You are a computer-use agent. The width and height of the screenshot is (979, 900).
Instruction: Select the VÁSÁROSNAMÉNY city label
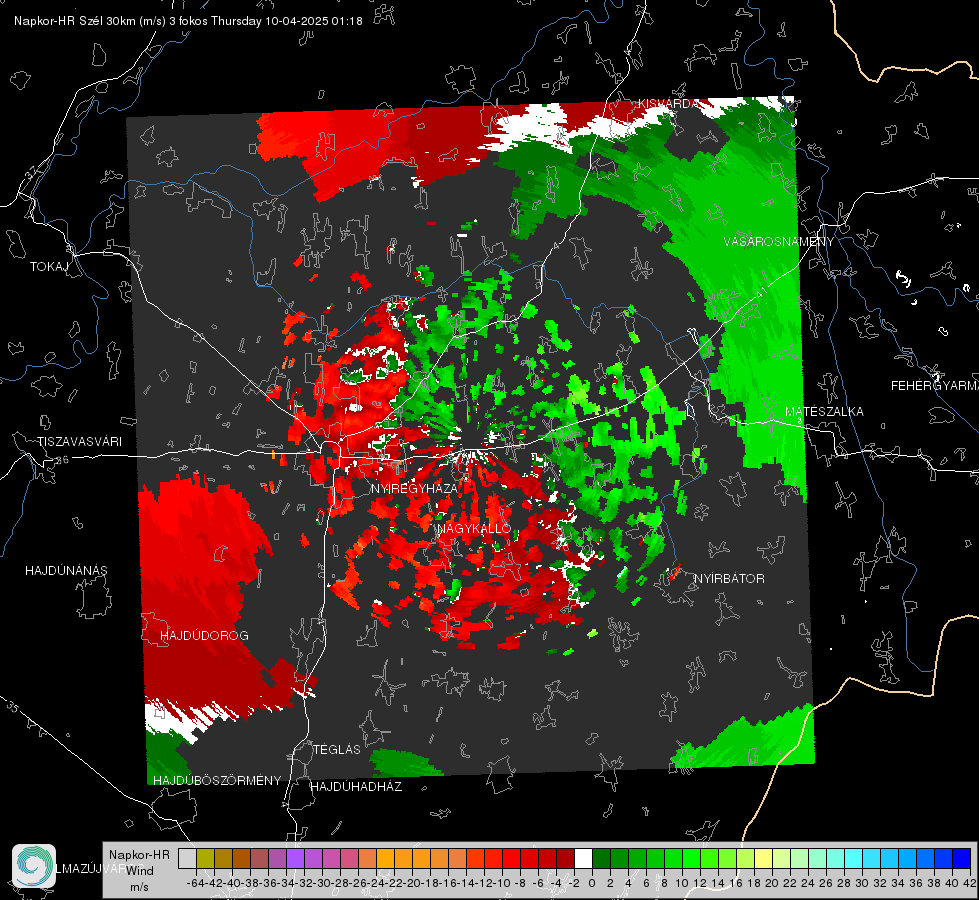(779, 242)
